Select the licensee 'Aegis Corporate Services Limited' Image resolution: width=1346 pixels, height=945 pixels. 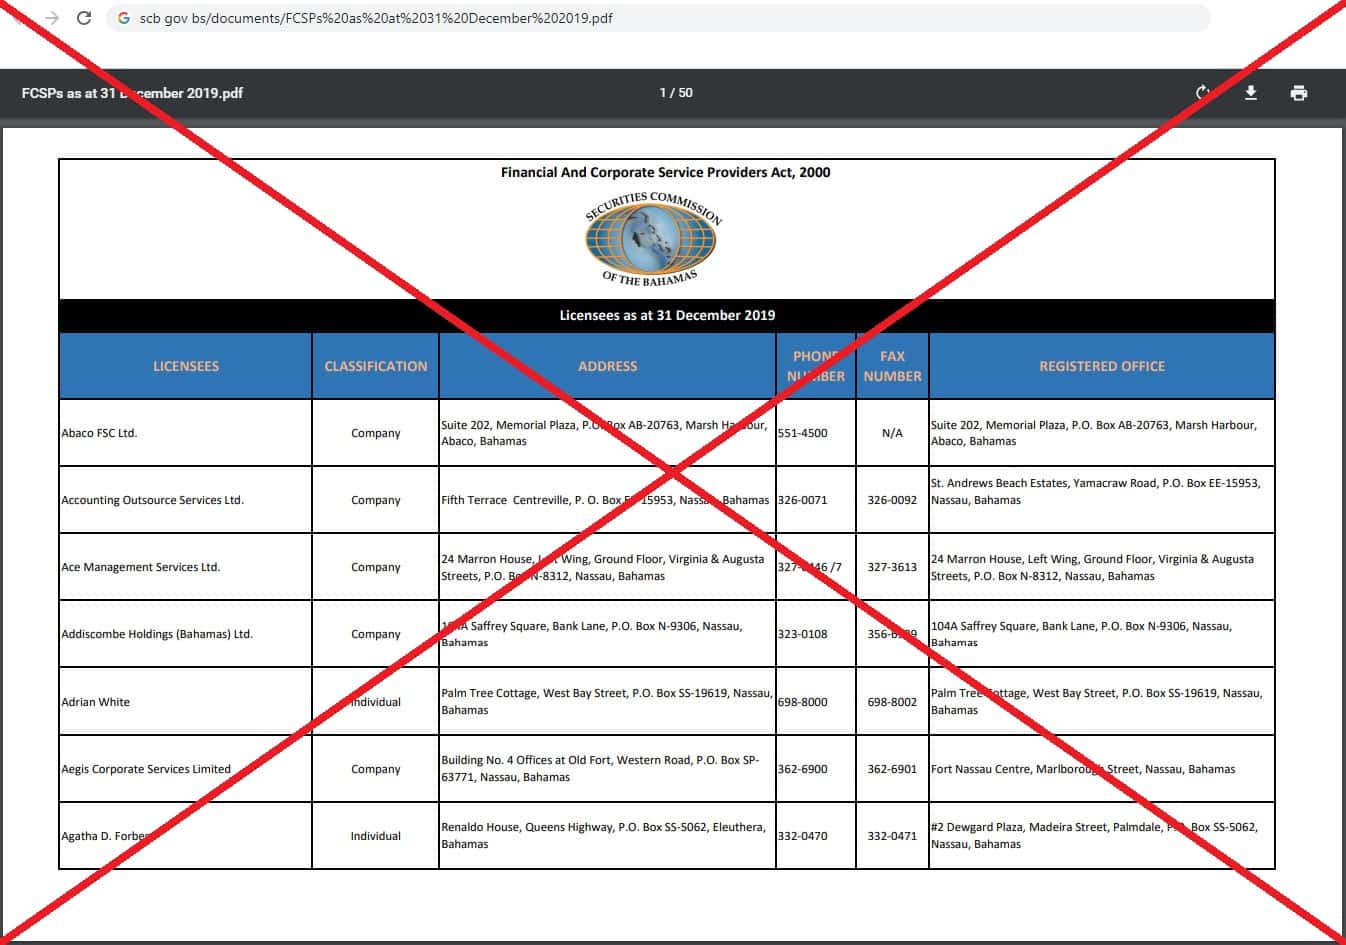[x=146, y=769]
